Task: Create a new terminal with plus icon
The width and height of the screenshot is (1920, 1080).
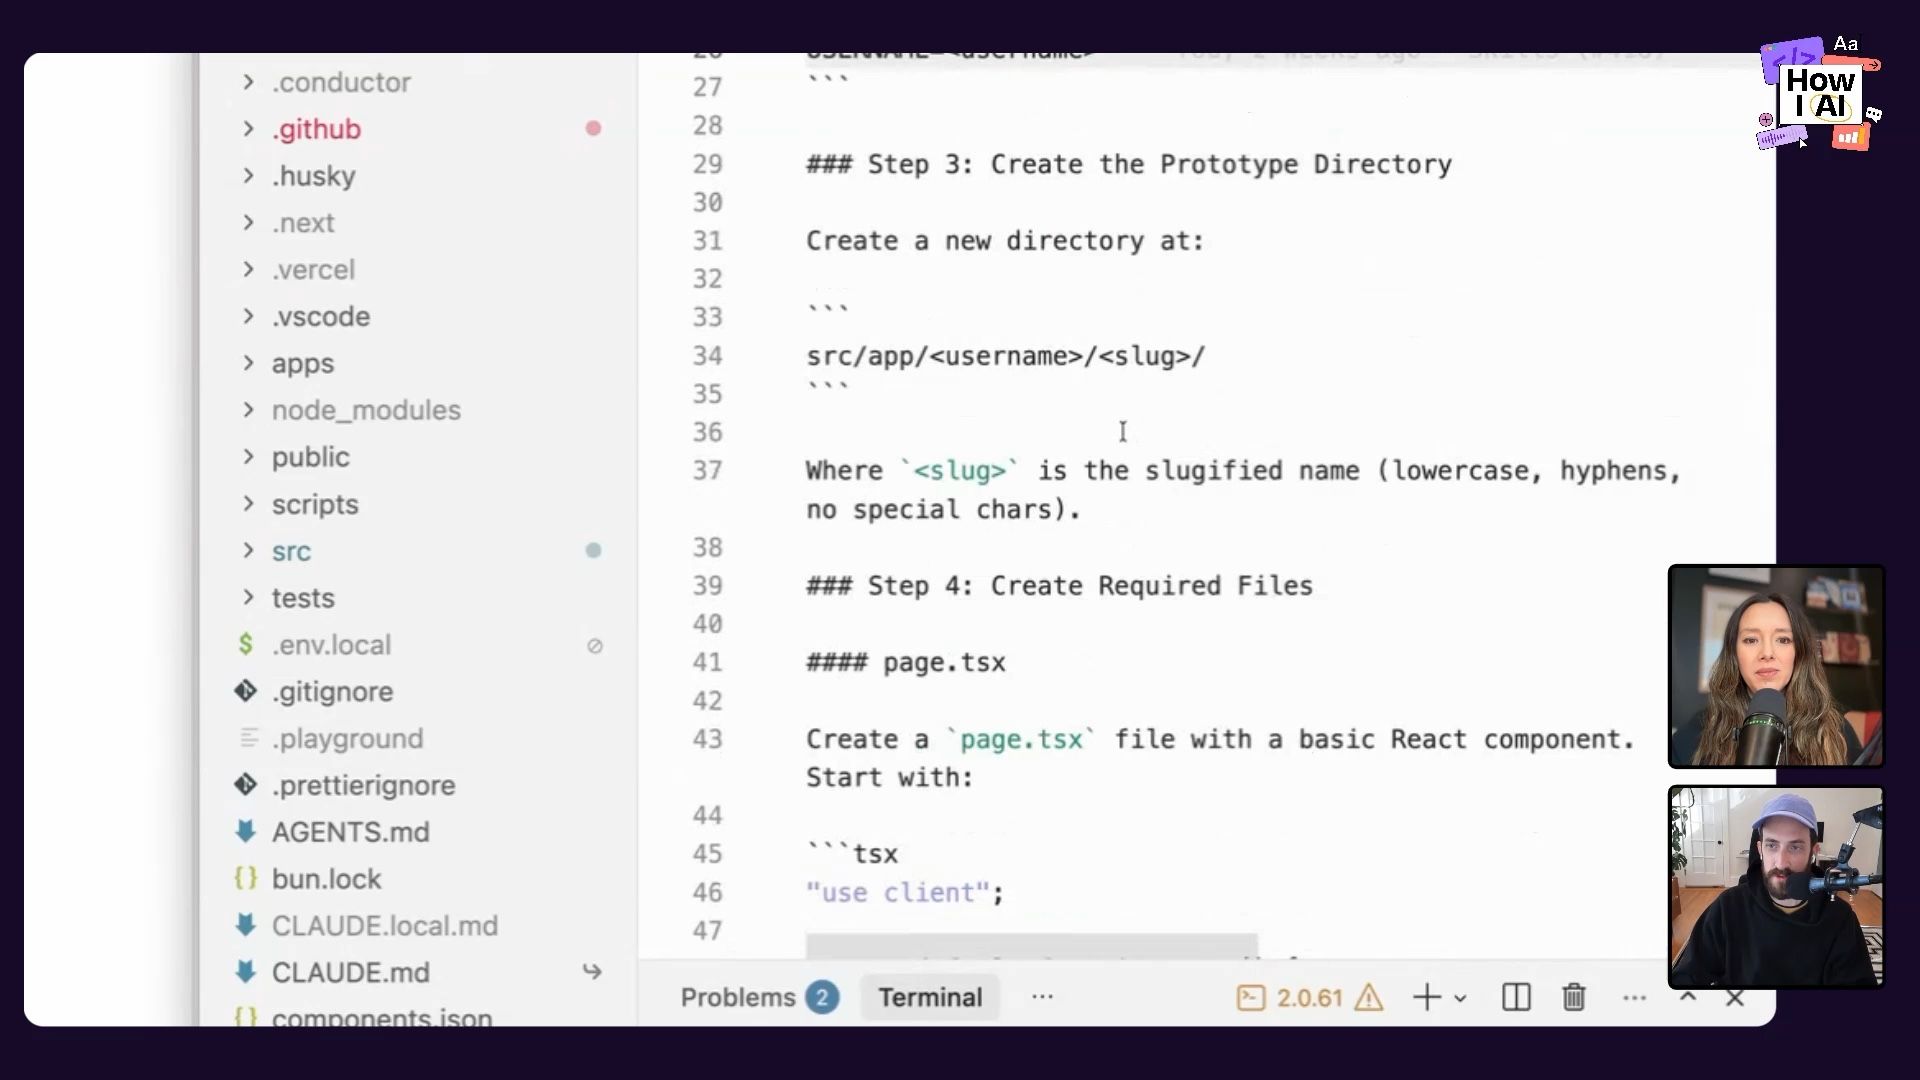Action: 1427,997
